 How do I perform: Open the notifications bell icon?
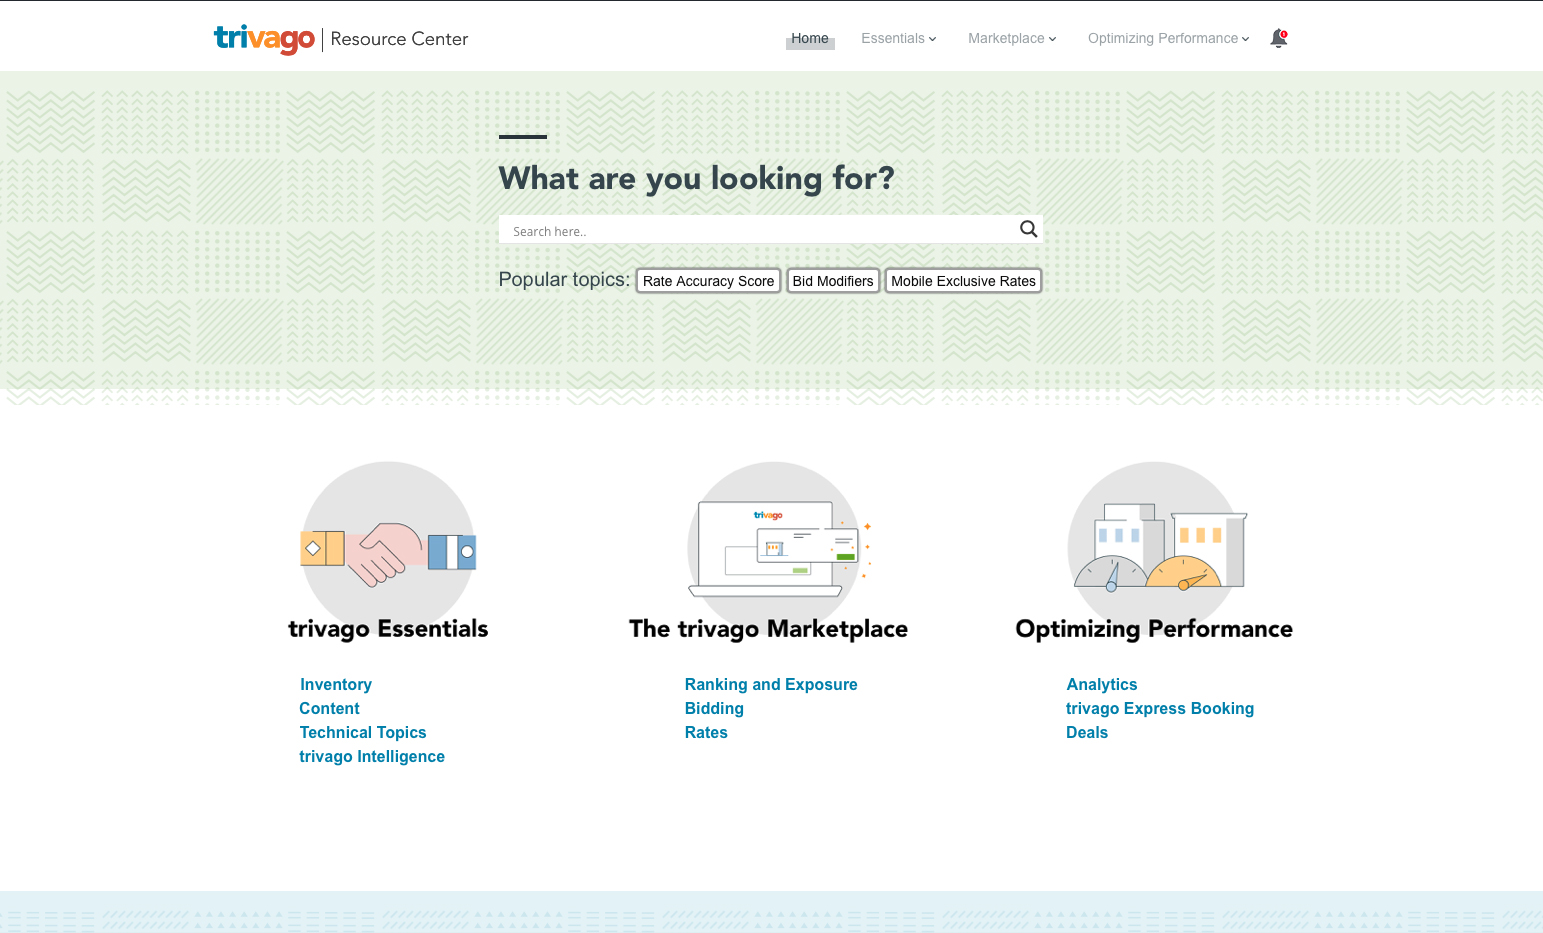click(x=1278, y=38)
